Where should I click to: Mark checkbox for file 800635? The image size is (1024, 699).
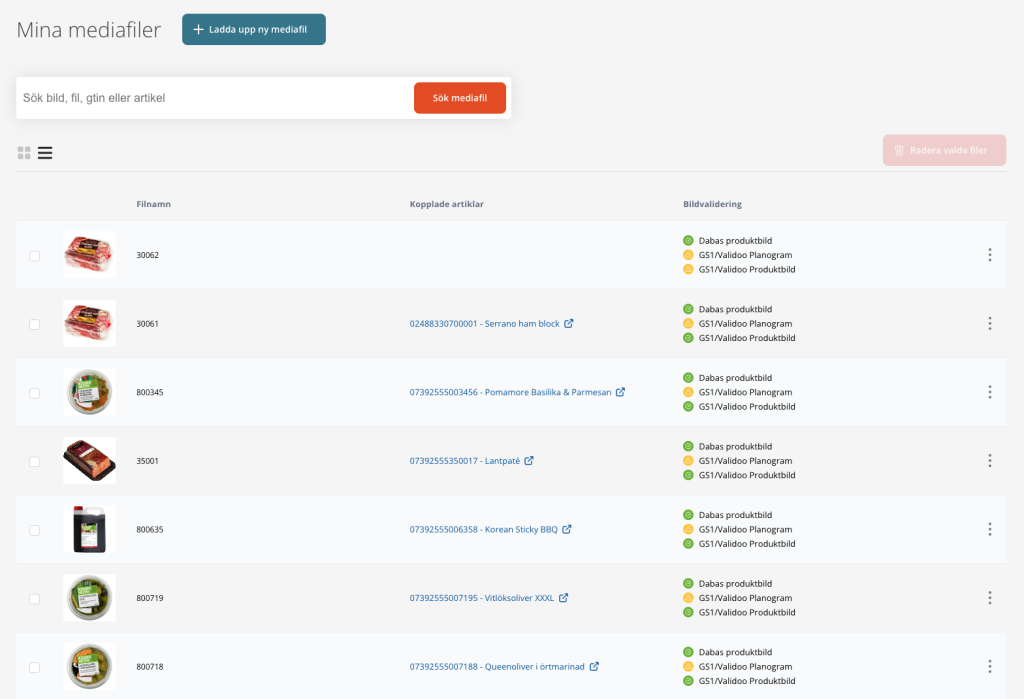(35, 530)
